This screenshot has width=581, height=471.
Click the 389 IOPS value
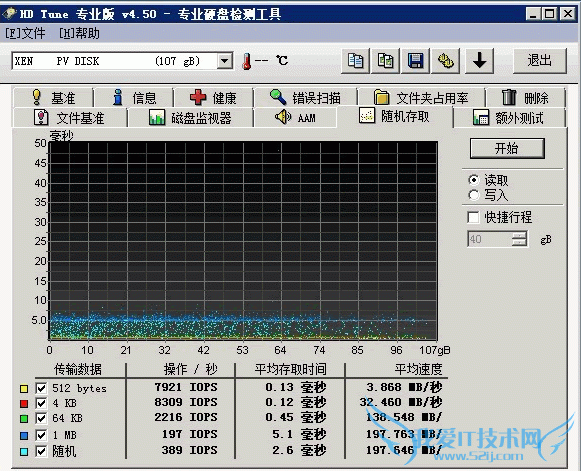tap(190, 450)
